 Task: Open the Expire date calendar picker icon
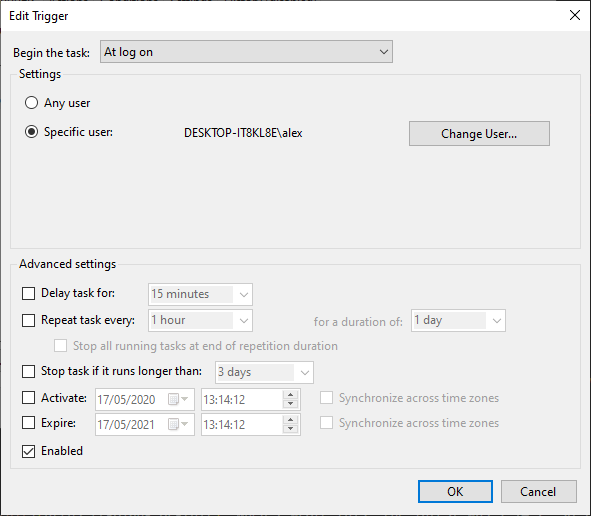(x=178, y=424)
